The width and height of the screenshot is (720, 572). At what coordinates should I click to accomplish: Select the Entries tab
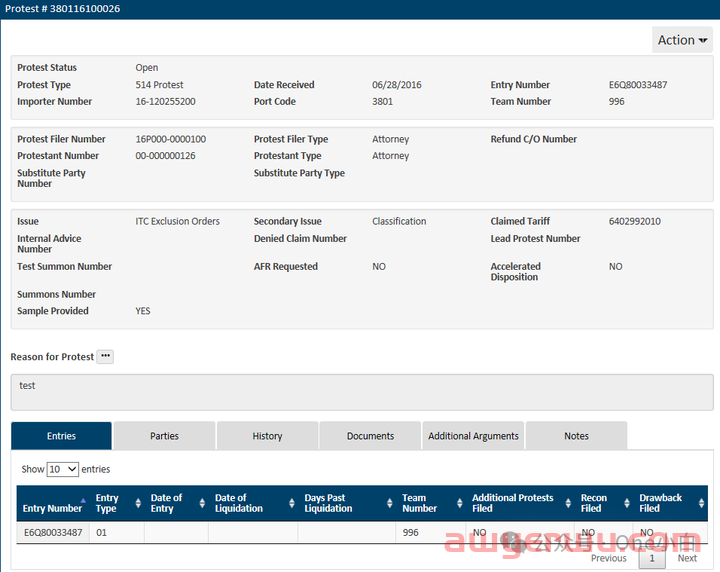click(x=61, y=436)
